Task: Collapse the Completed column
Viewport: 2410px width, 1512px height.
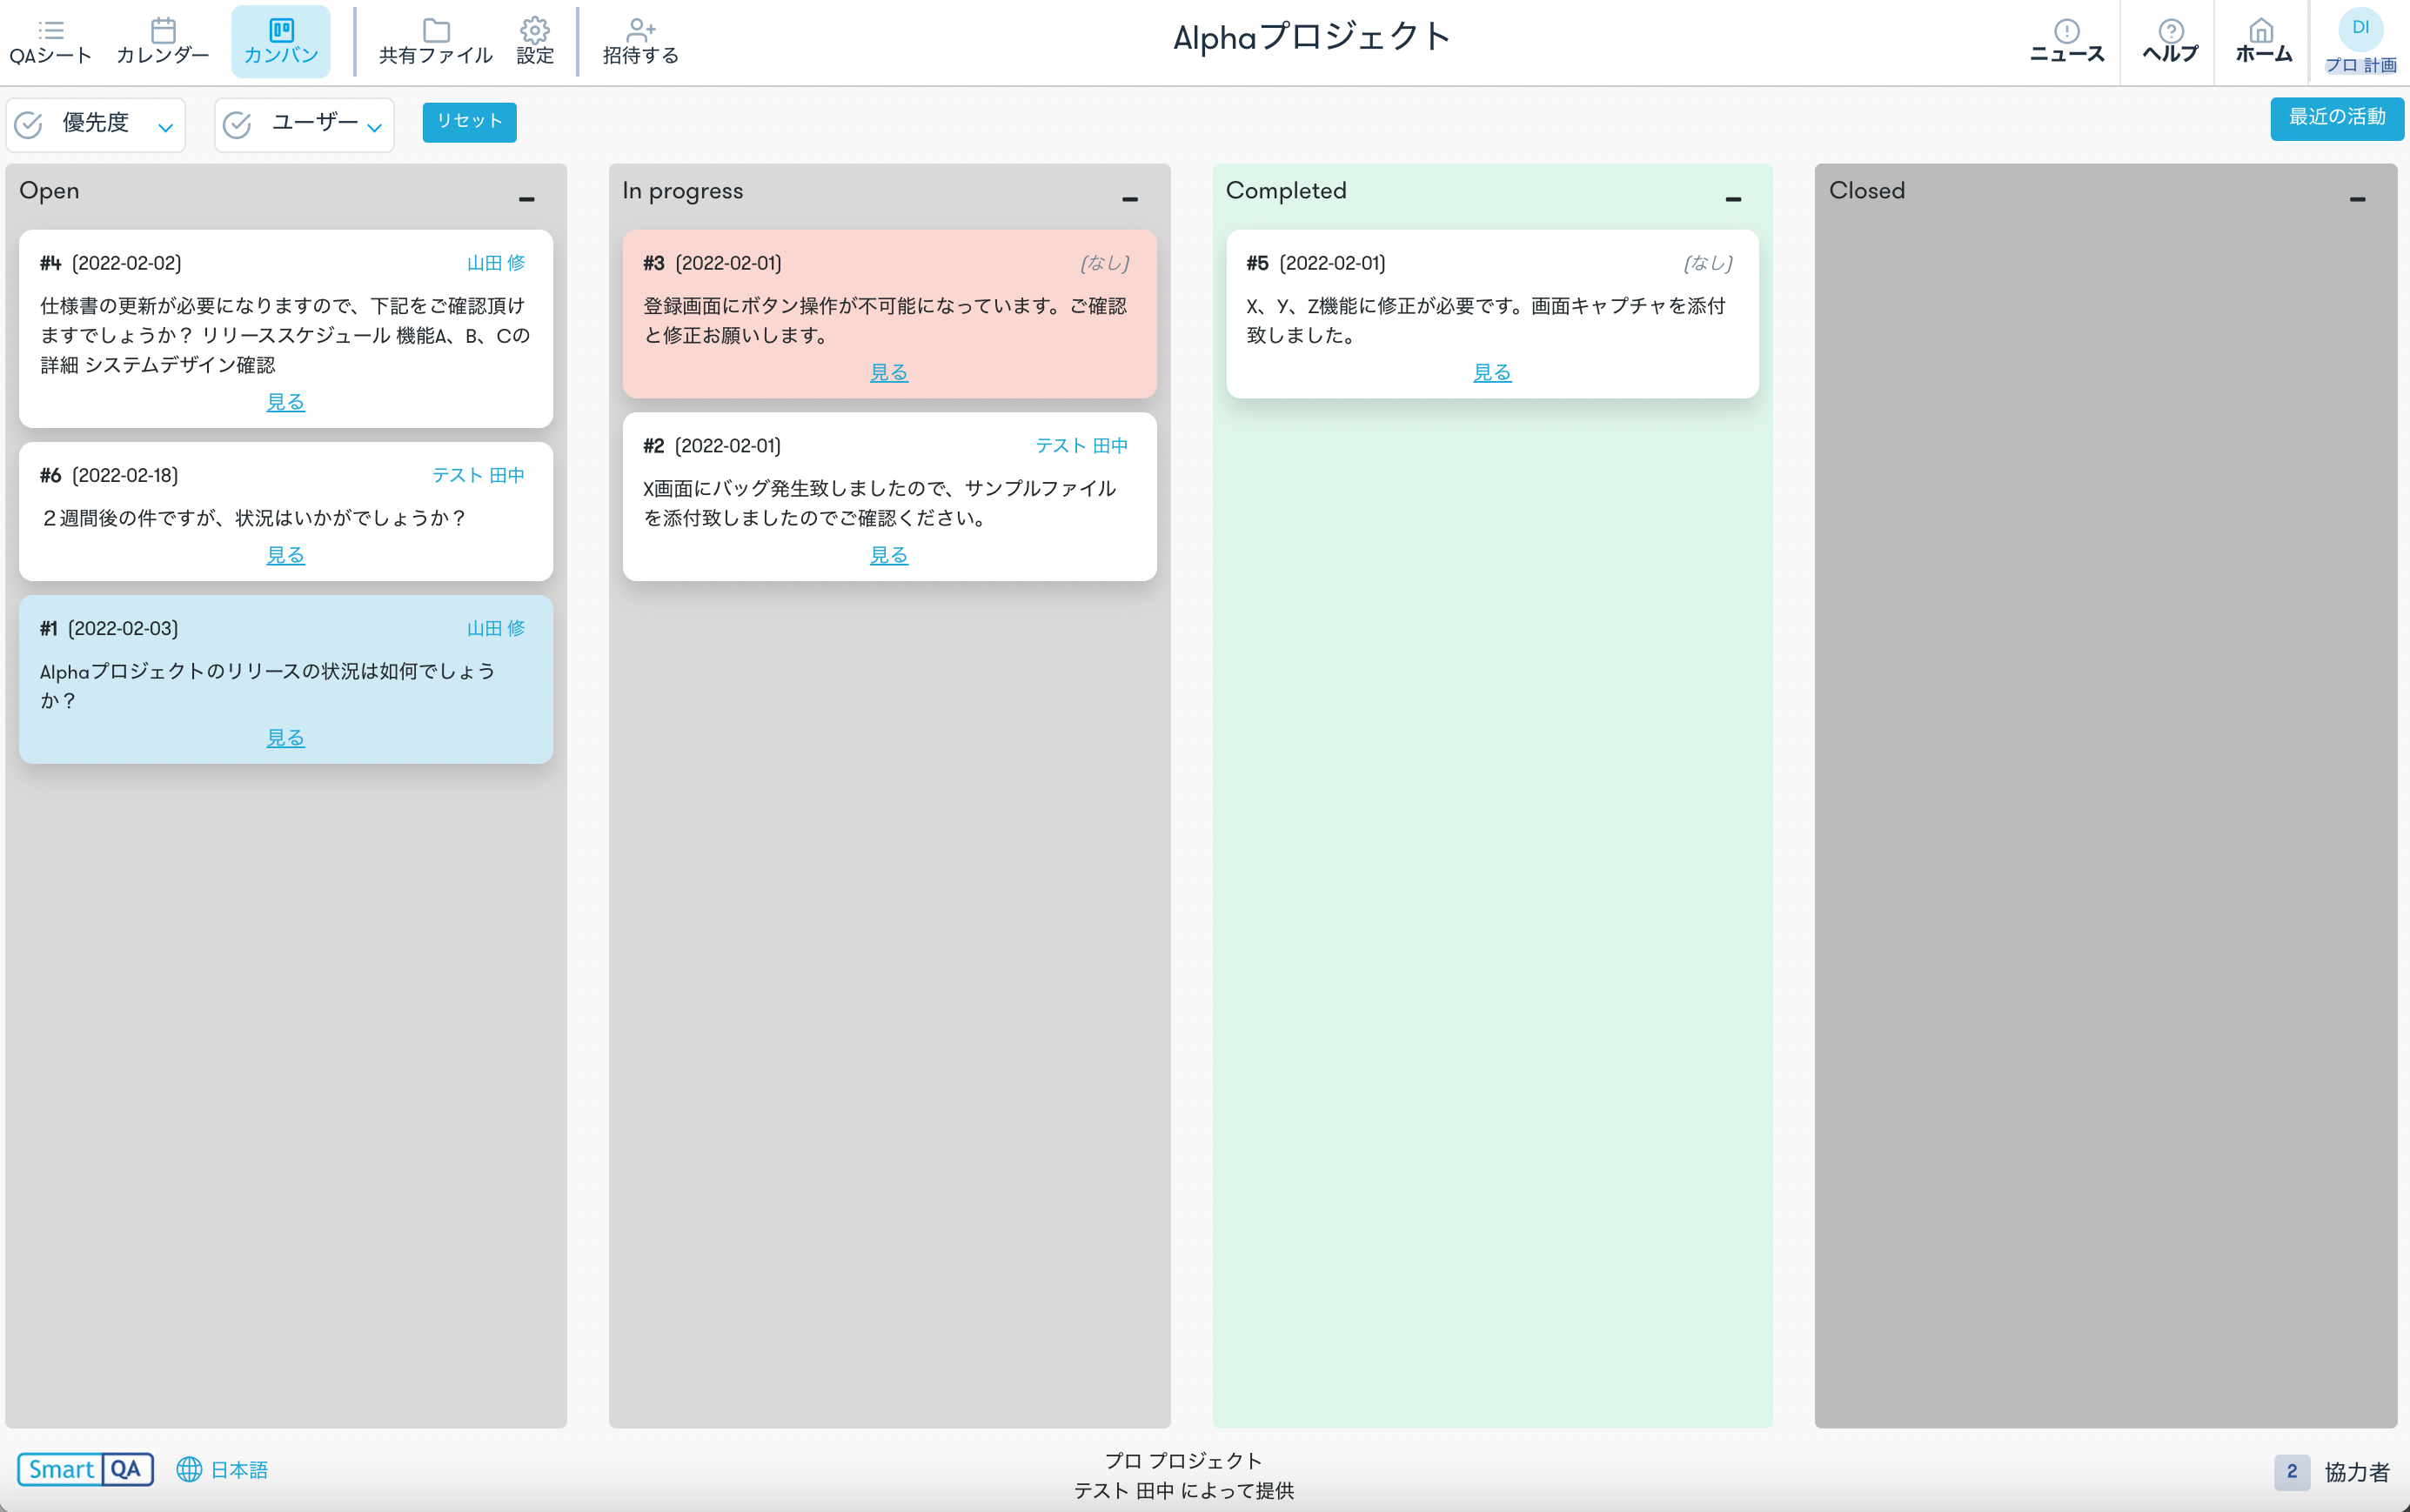Action: coord(1733,200)
